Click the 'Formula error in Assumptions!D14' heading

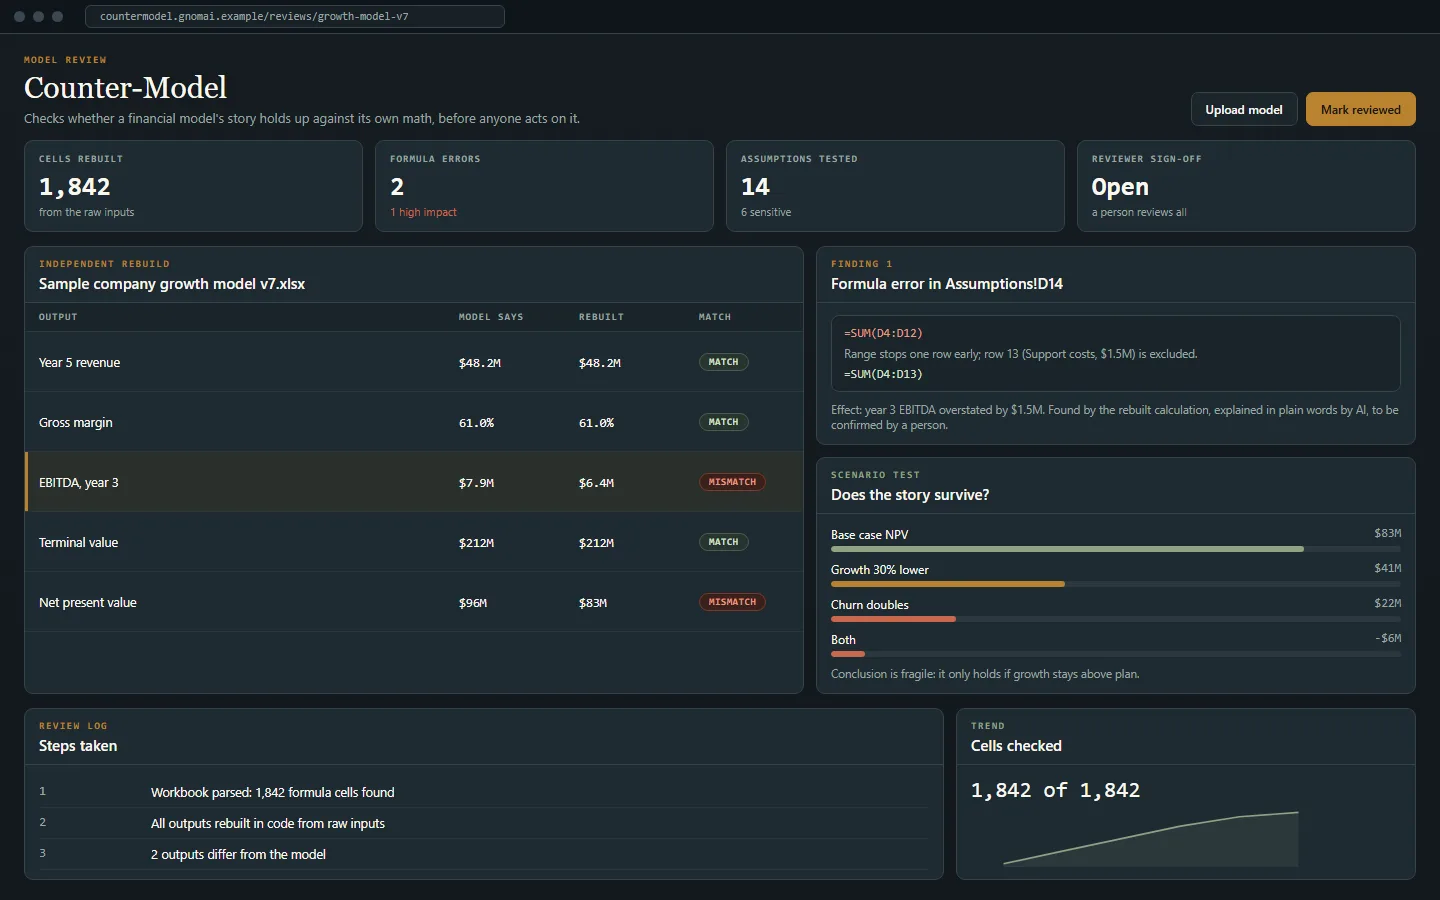pyautogui.click(x=947, y=284)
